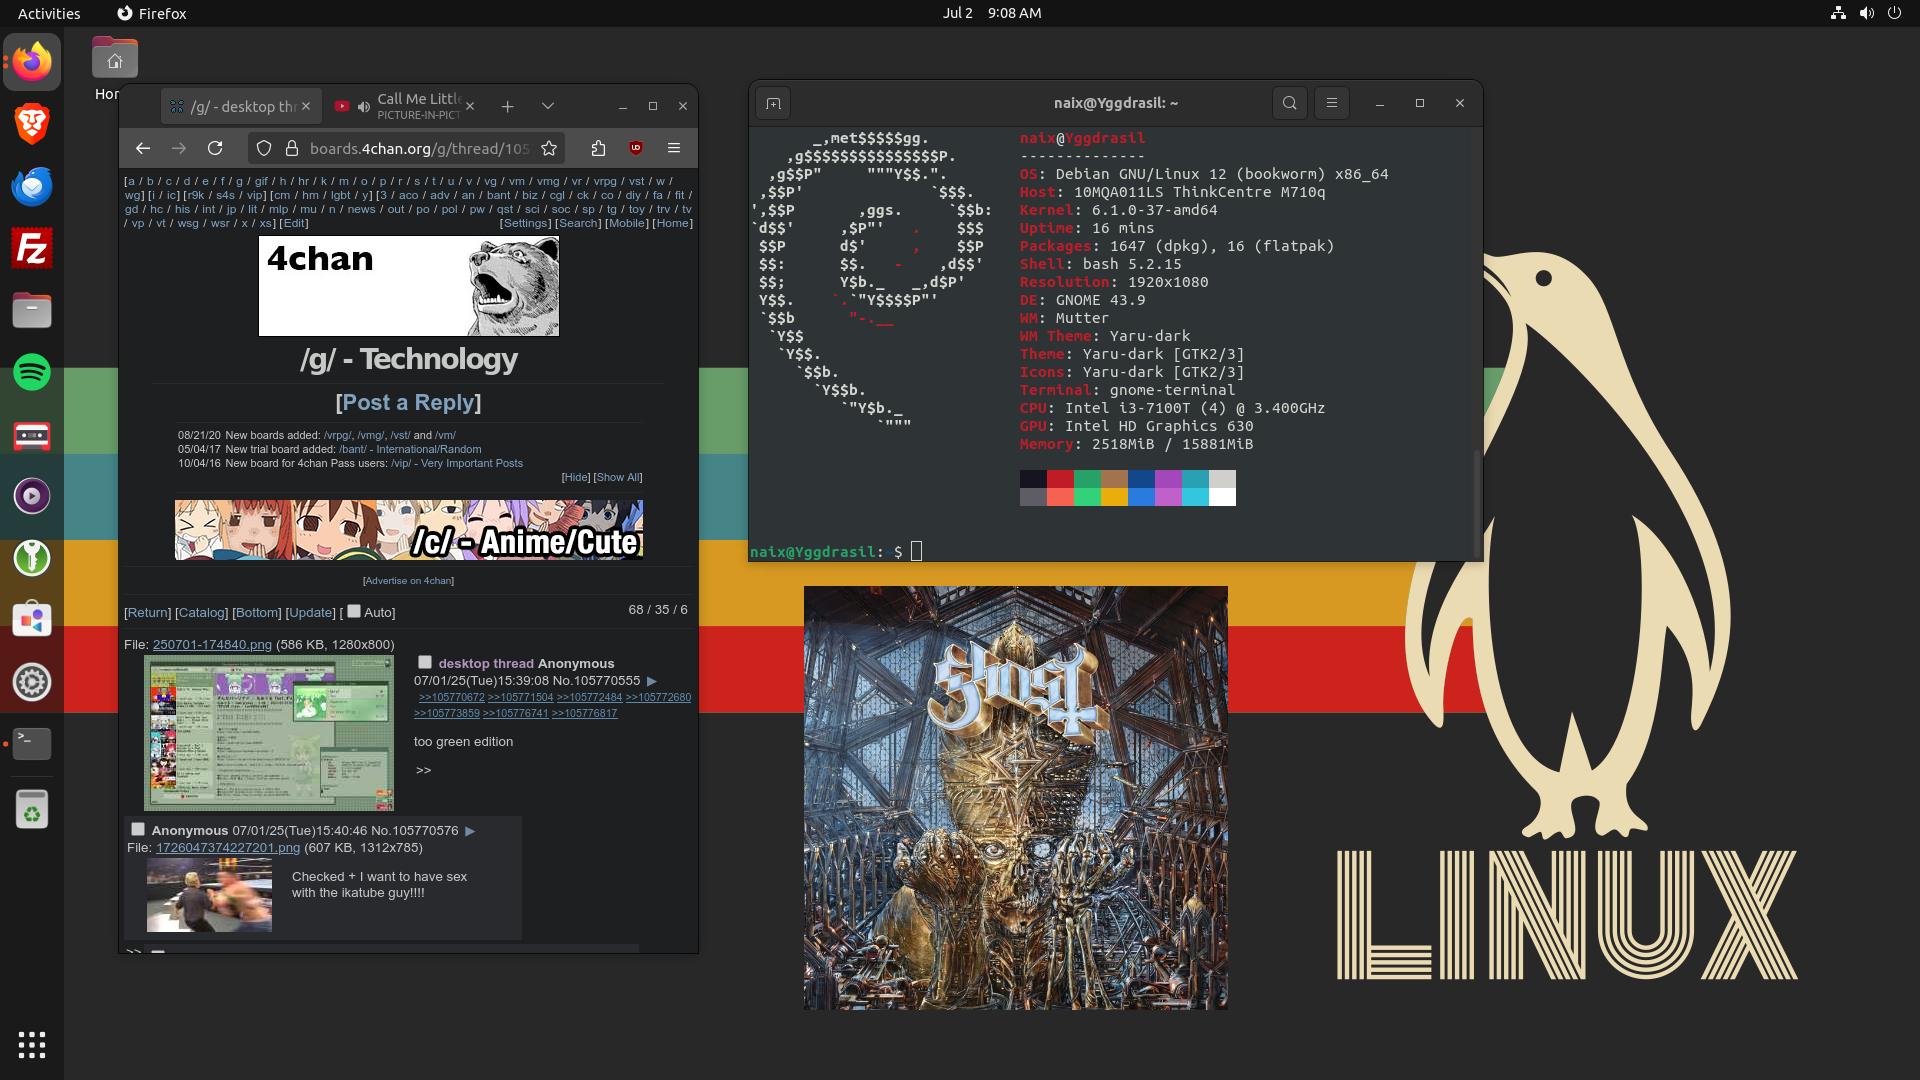The image size is (1920, 1080).
Task: Open Terminal from the dock
Action: pos(32,744)
